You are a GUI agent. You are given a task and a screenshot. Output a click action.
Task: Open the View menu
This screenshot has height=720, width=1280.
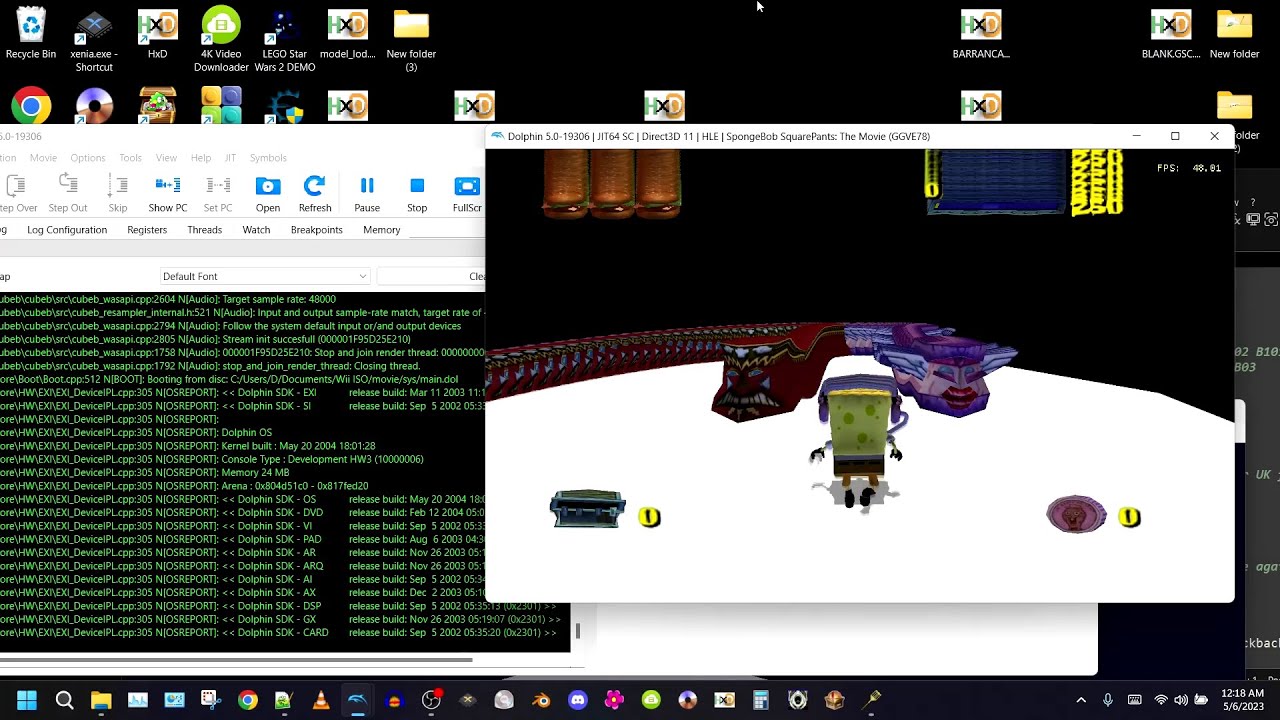click(x=166, y=158)
